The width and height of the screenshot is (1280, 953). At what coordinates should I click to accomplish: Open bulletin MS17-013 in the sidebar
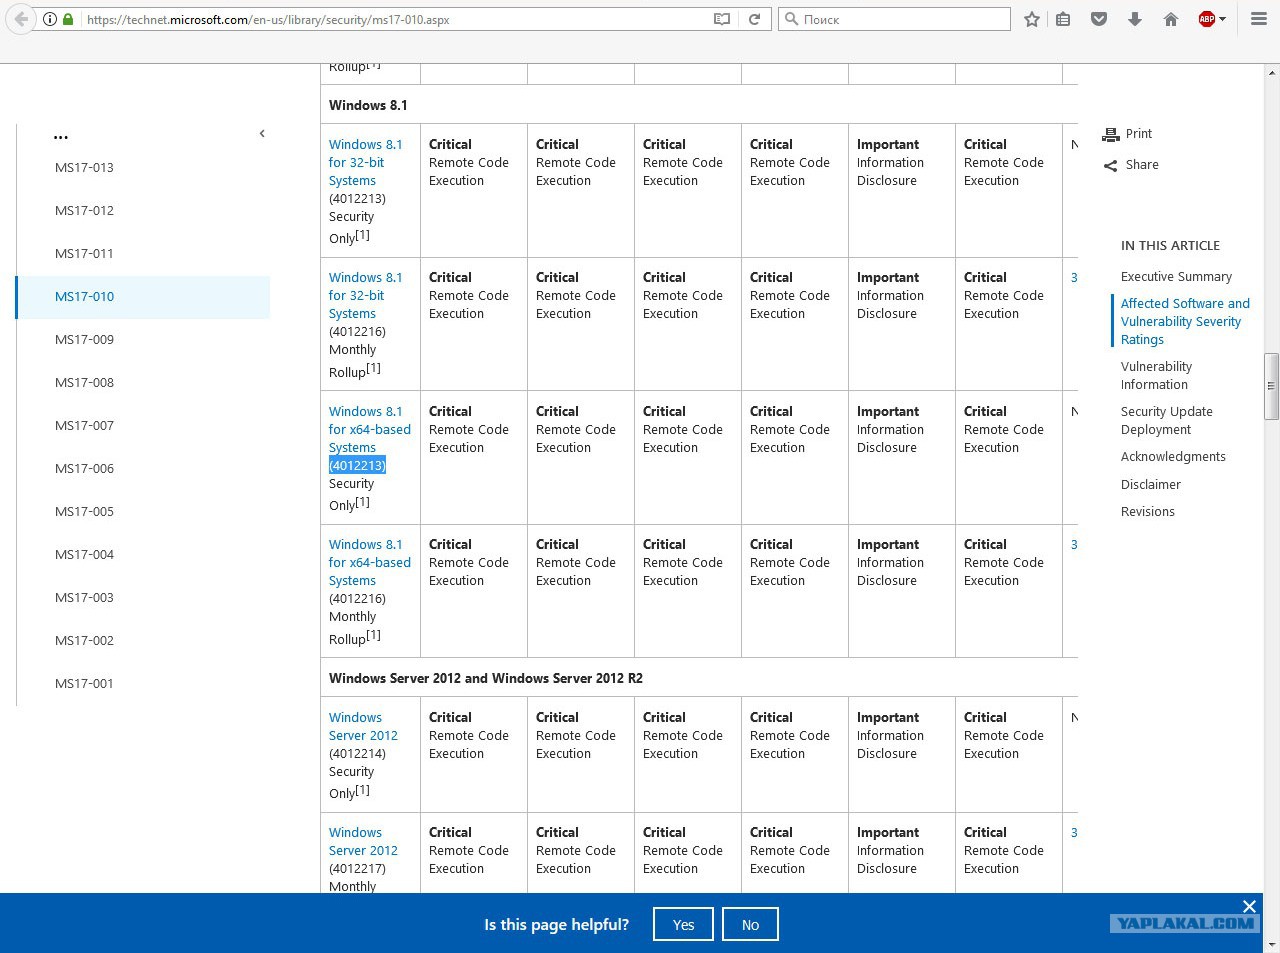click(x=84, y=167)
